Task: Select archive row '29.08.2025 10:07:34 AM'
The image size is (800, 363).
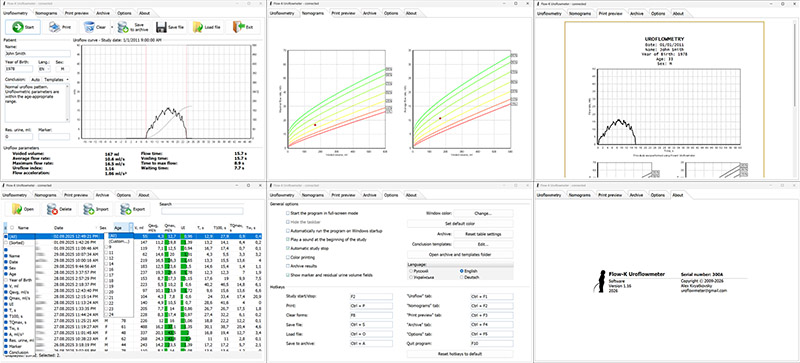Action: 133,253
